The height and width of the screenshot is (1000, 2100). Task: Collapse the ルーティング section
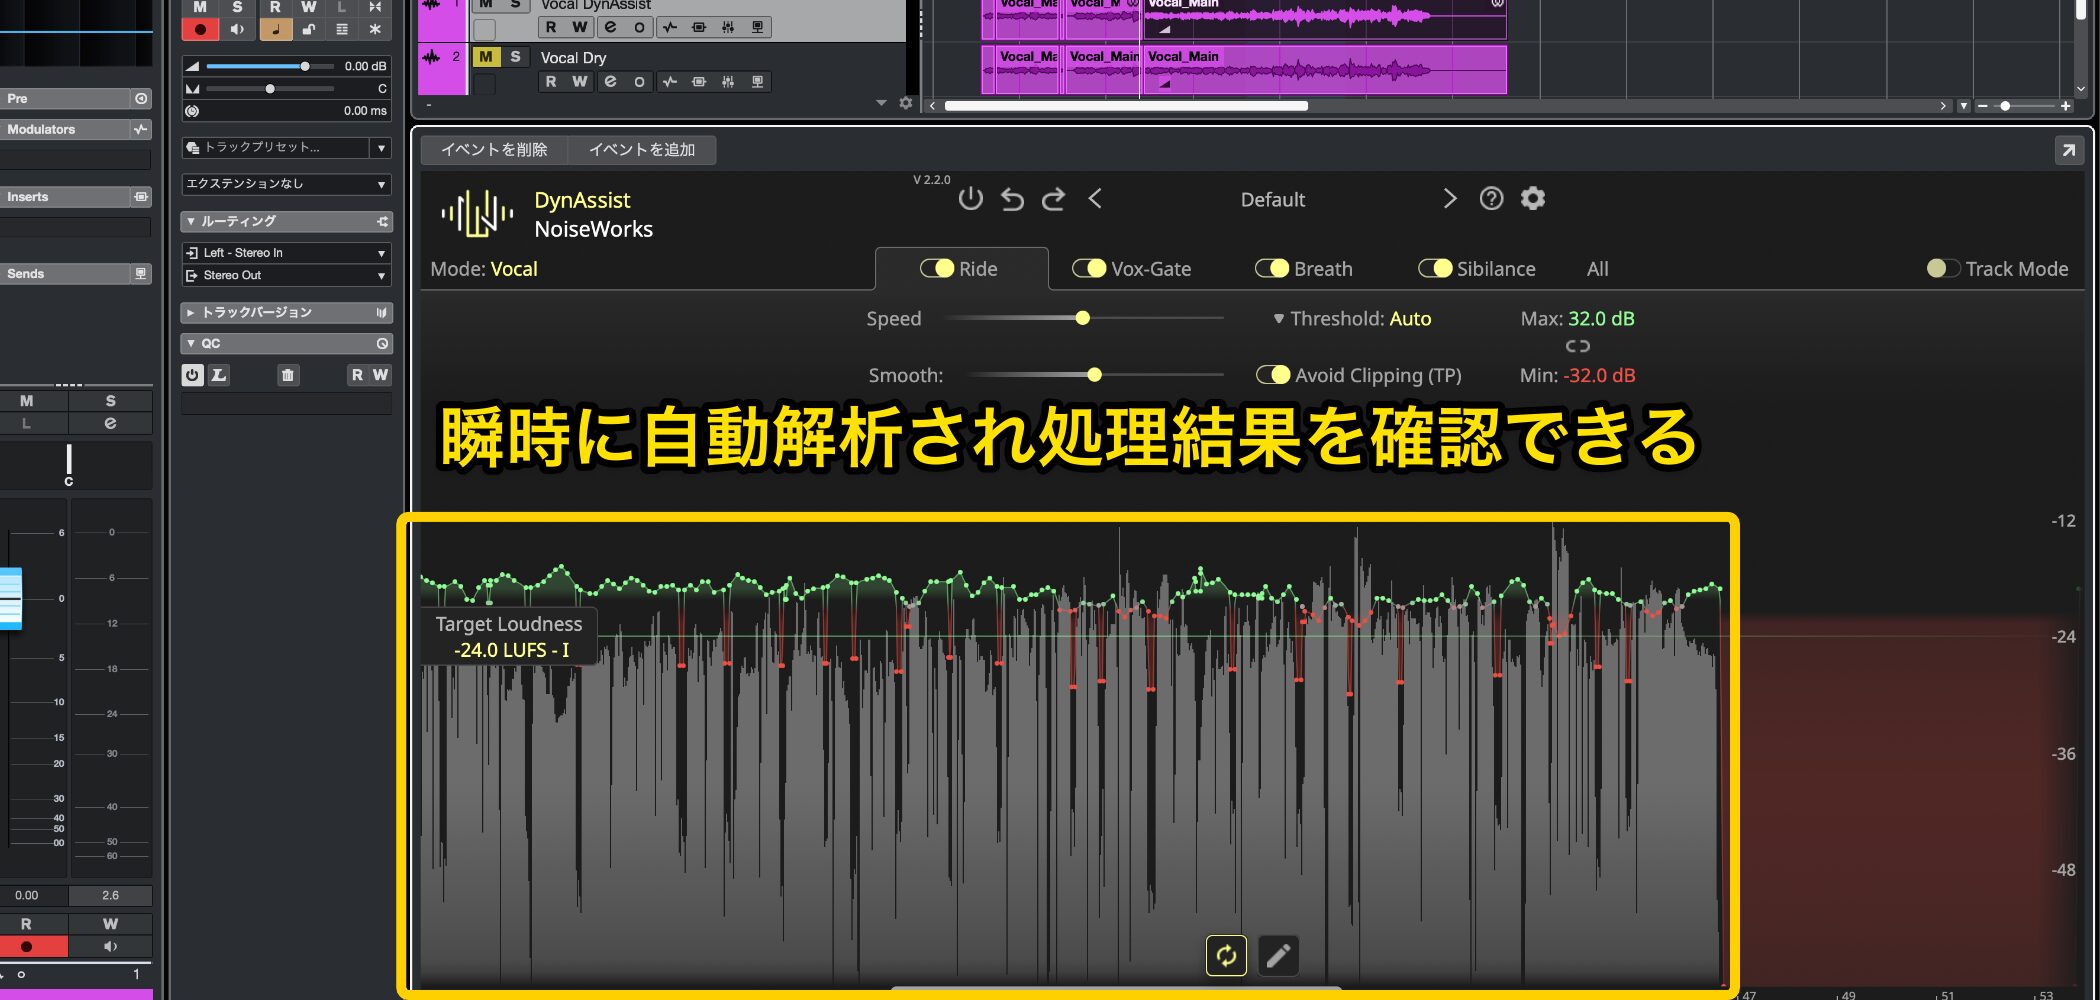tap(191, 221)
